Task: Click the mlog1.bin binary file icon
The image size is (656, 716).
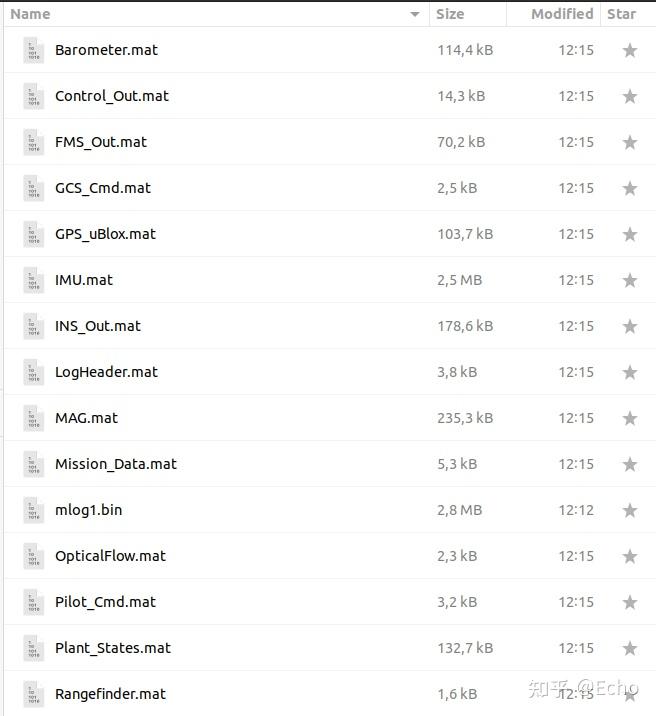Action: 34,510
